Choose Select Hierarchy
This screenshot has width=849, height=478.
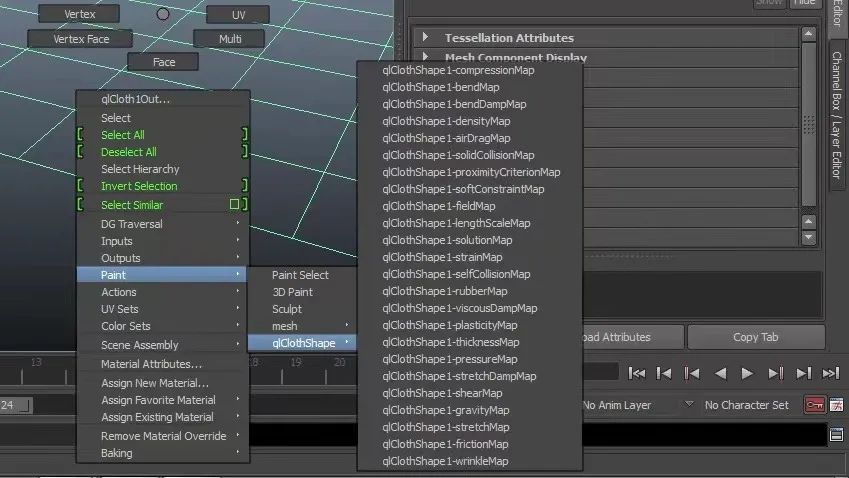tap(163, 169)
